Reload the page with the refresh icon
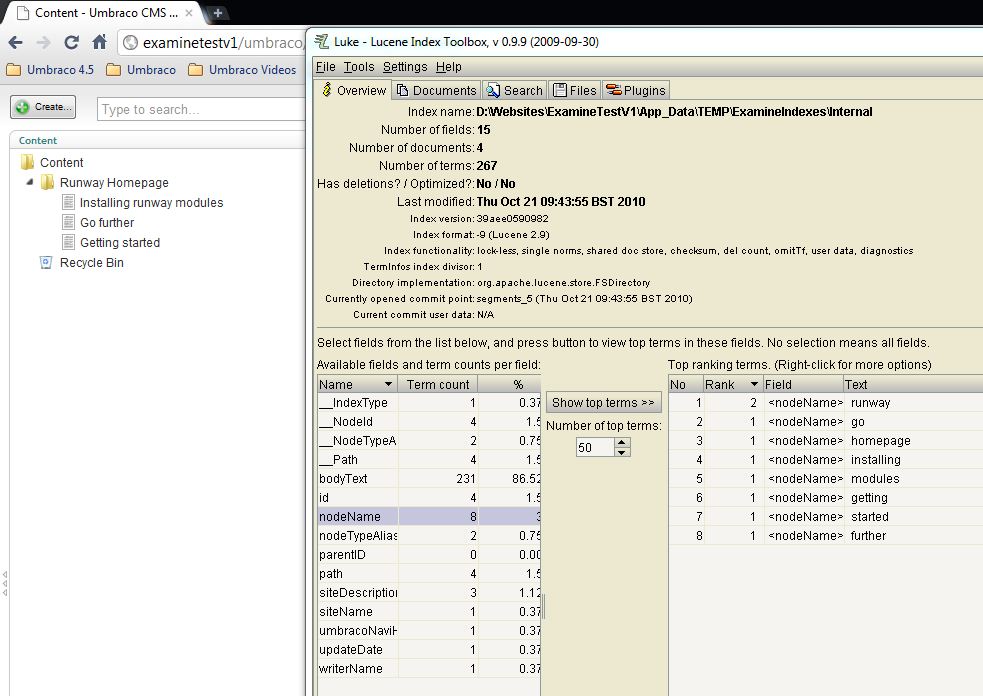The image size is (983, 696). (x=71, y=43)
